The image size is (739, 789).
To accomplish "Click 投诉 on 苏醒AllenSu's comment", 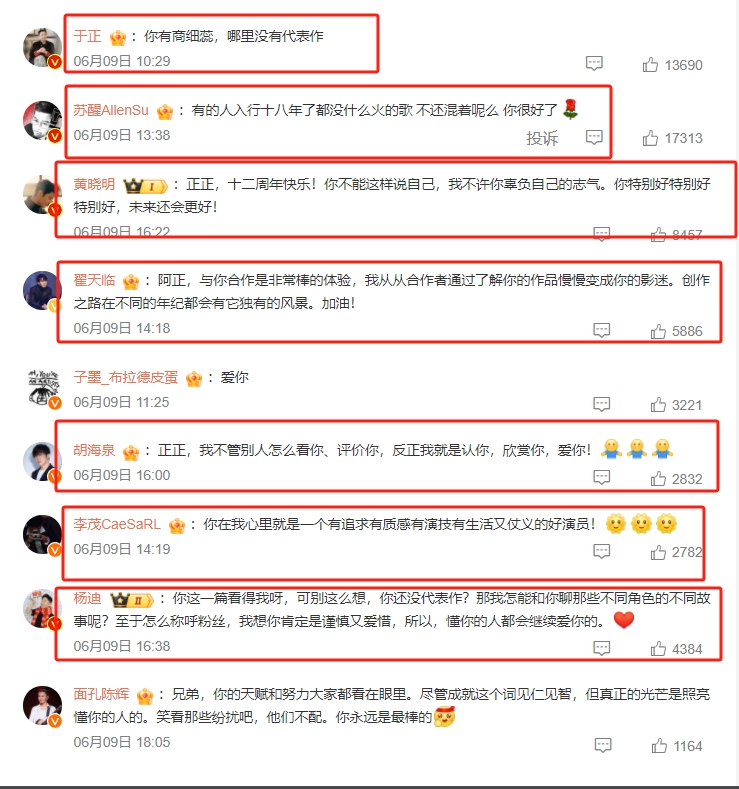I will [542, 138].
